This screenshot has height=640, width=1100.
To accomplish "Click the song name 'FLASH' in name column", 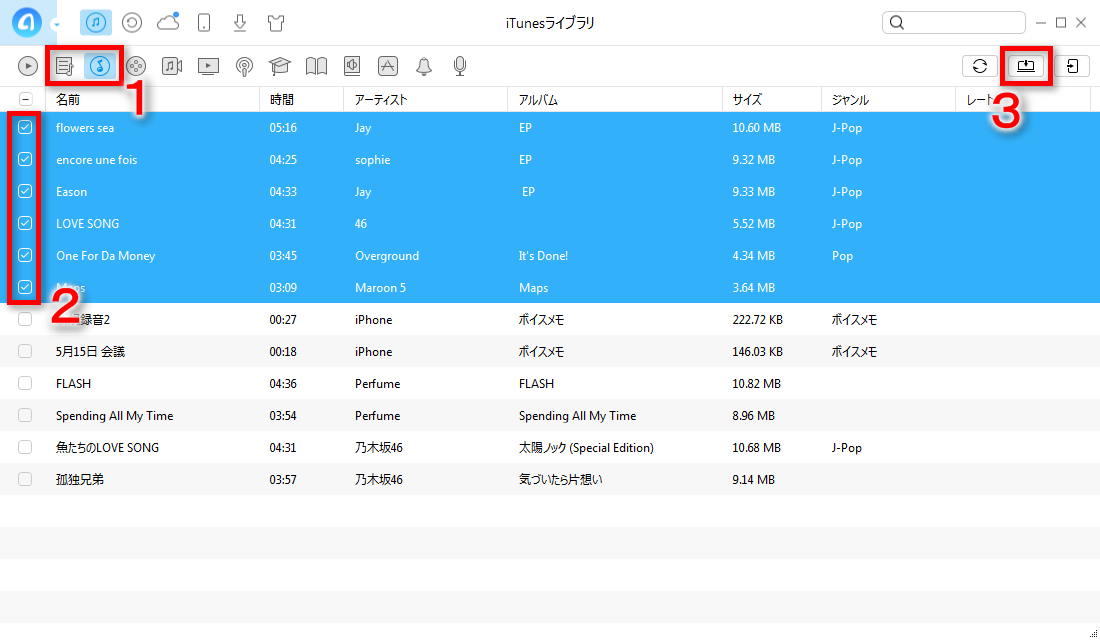I will tap(74, 384).
